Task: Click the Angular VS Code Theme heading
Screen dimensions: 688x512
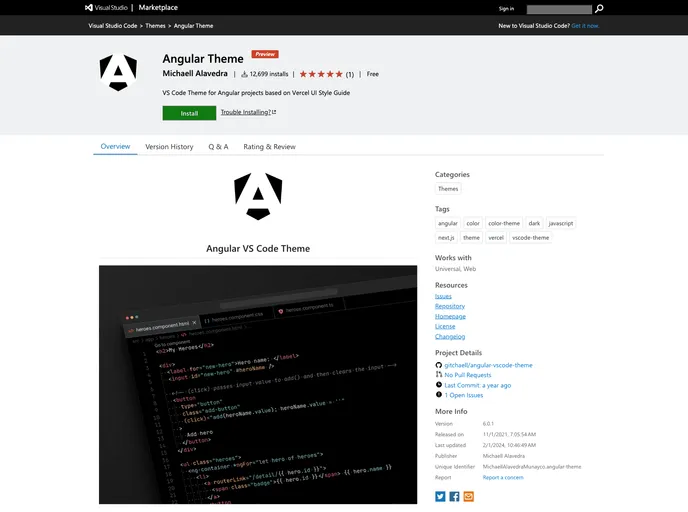Action: click(x=258, y=248)
